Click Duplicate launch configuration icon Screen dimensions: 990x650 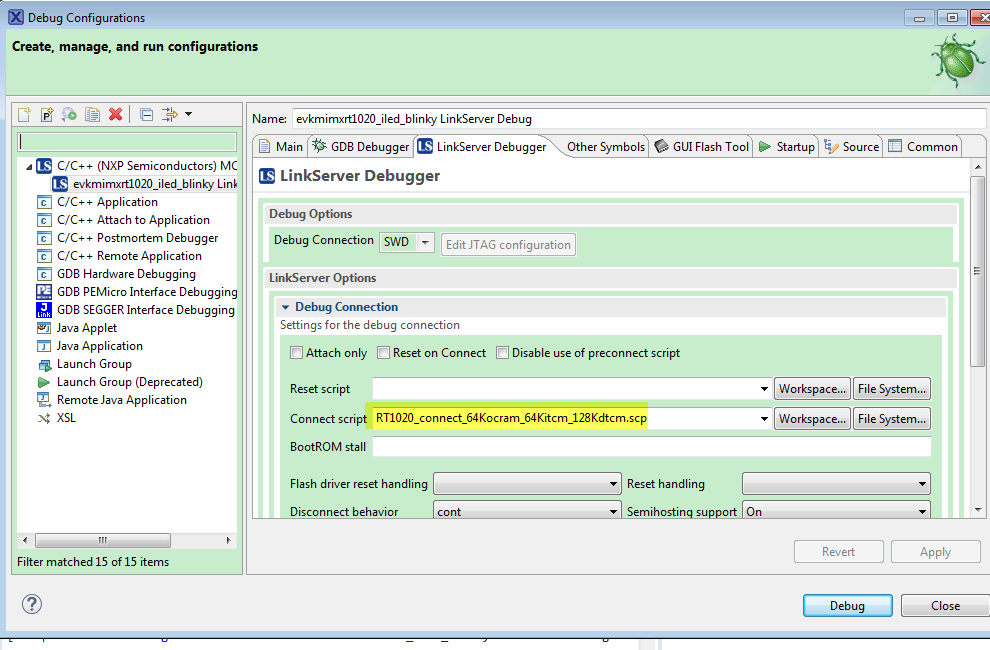93,114
